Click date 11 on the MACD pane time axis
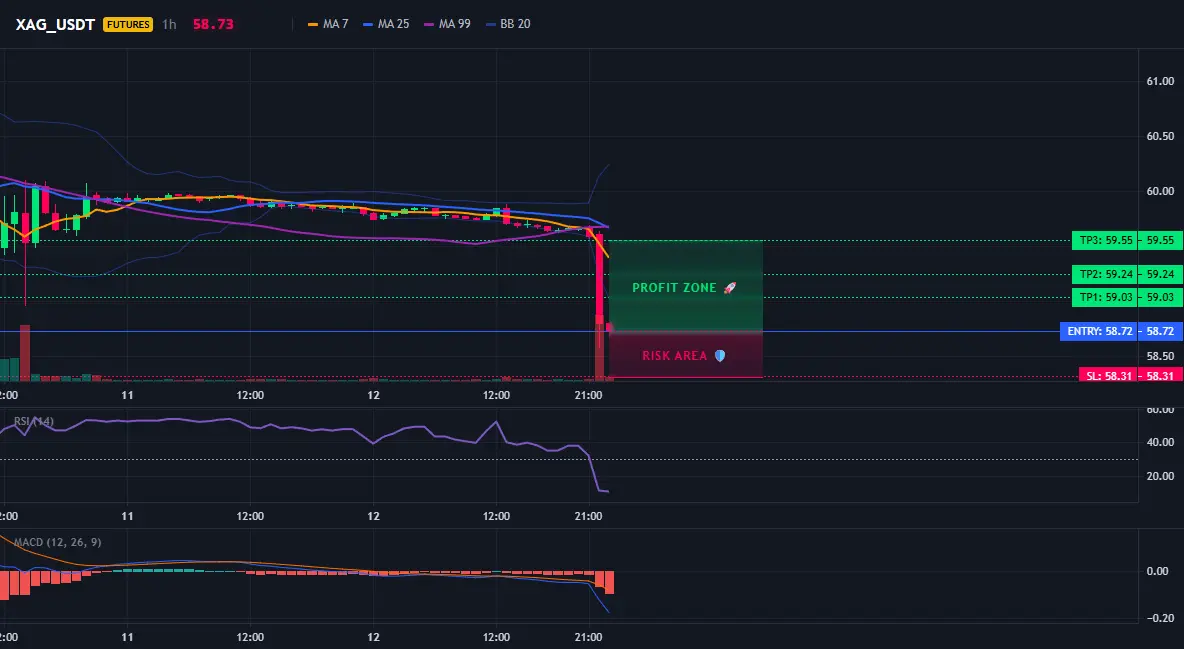Viewport: 1184px width, 649px height. pos(127,637)
